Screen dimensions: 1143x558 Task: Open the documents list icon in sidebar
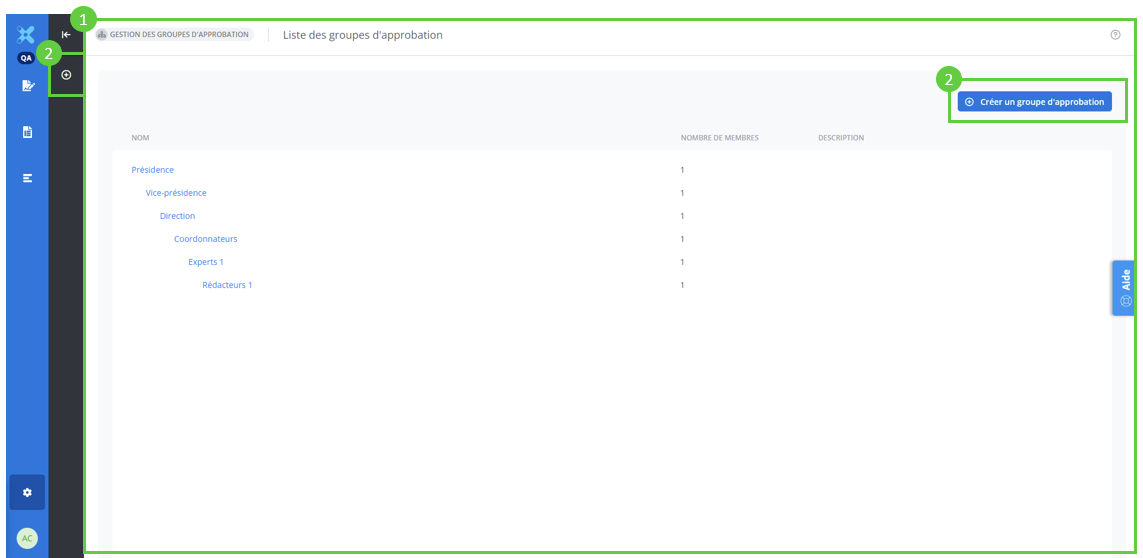(x=27, y=132)
